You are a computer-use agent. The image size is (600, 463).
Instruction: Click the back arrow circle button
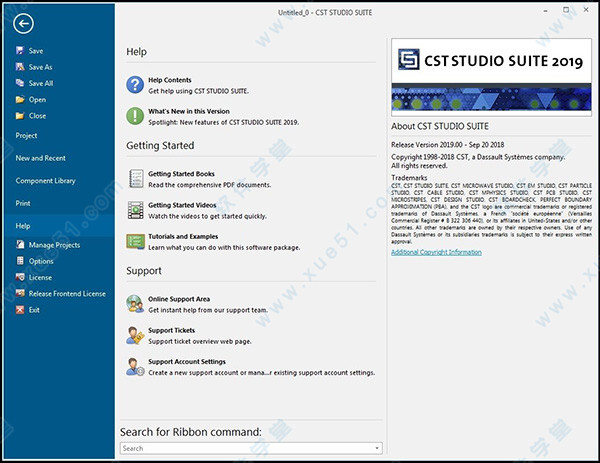23,24
